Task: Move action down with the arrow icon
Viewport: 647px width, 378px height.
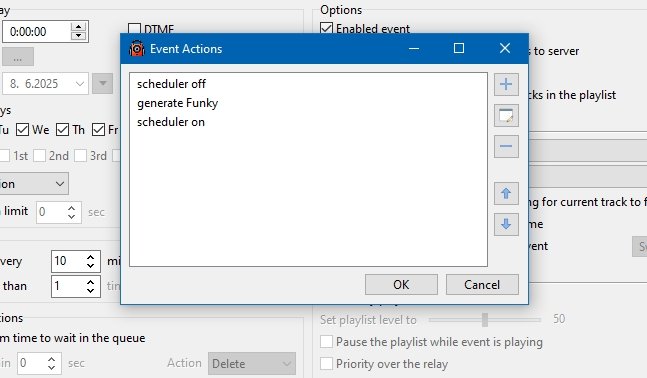Action: (x=506, y=224)
